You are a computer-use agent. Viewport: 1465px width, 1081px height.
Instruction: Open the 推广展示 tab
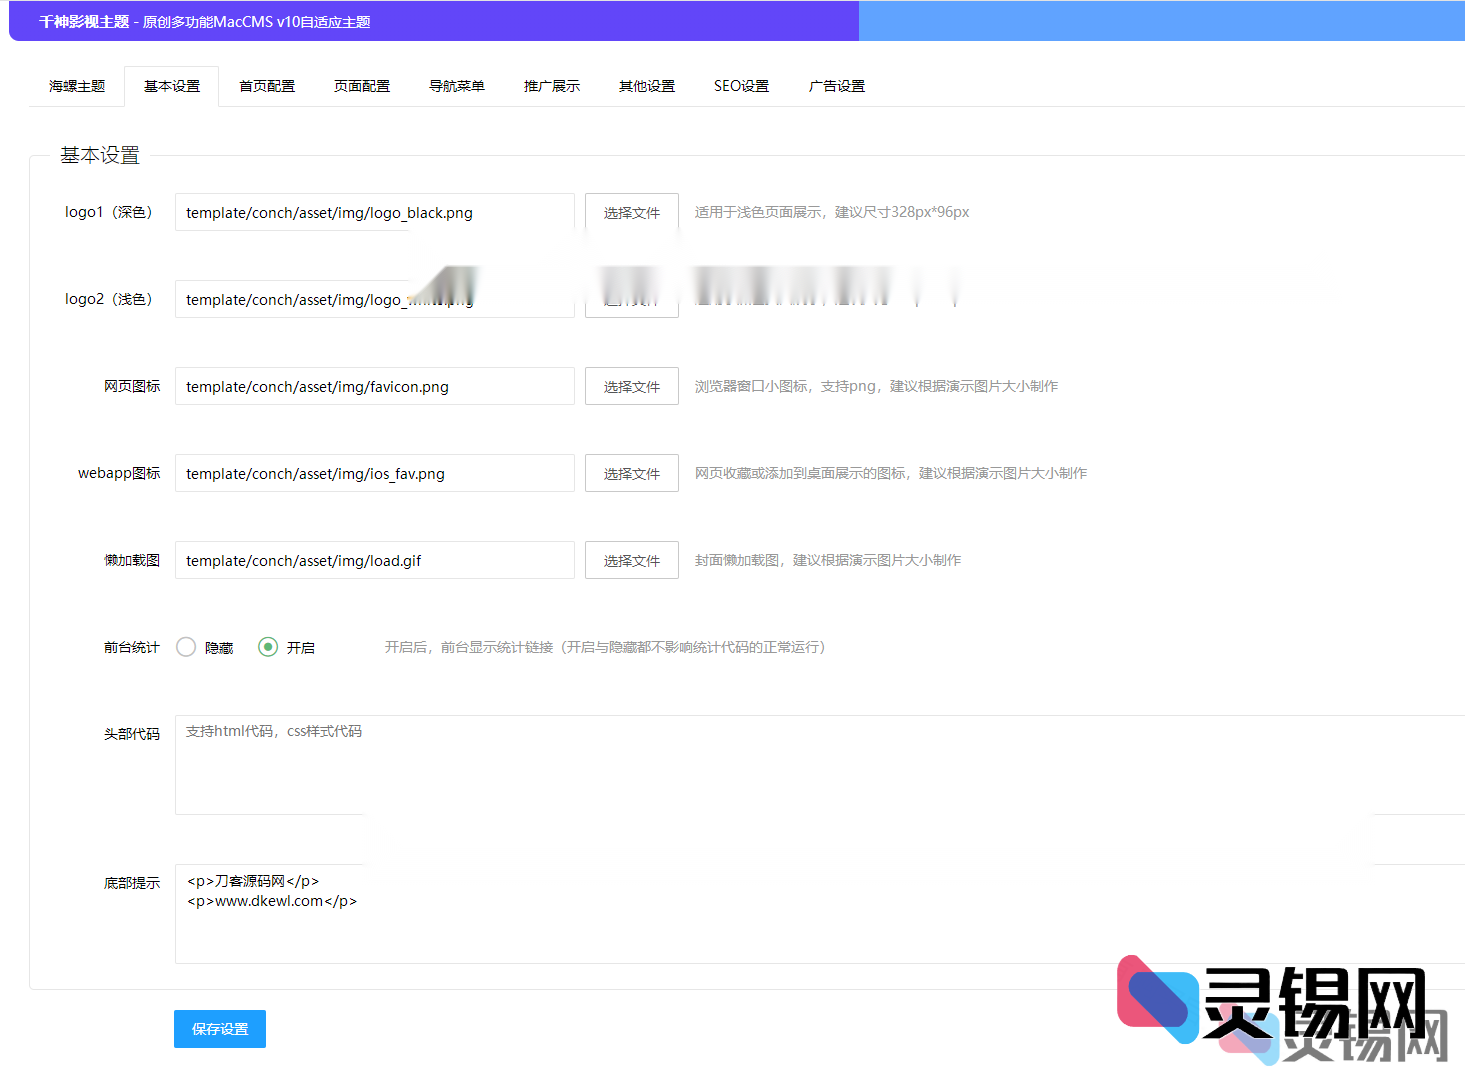pyautogui.click(x=551, y=86)
